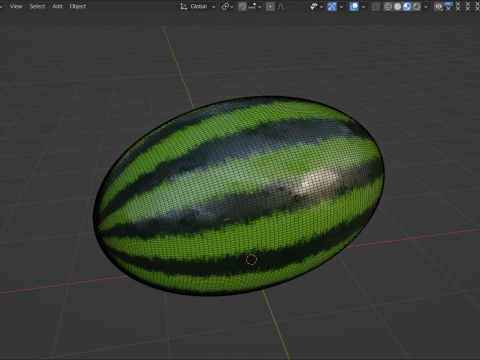This screenshot has width=480, height=360.
Task: Expand the gizmo options dropdown arrow
Action: 341,6
